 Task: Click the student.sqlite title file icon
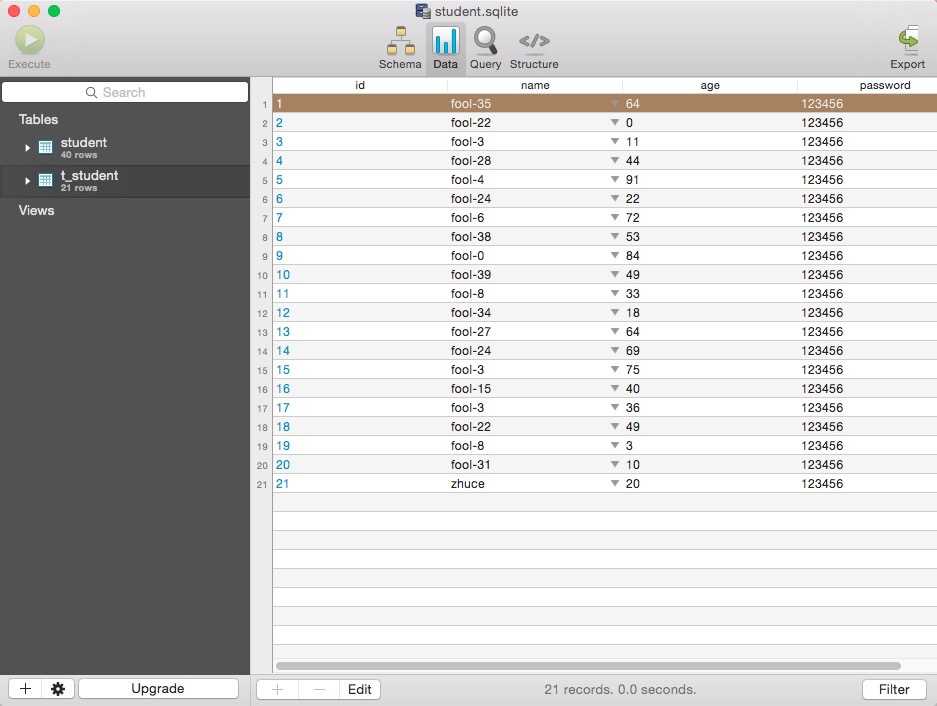423,11
